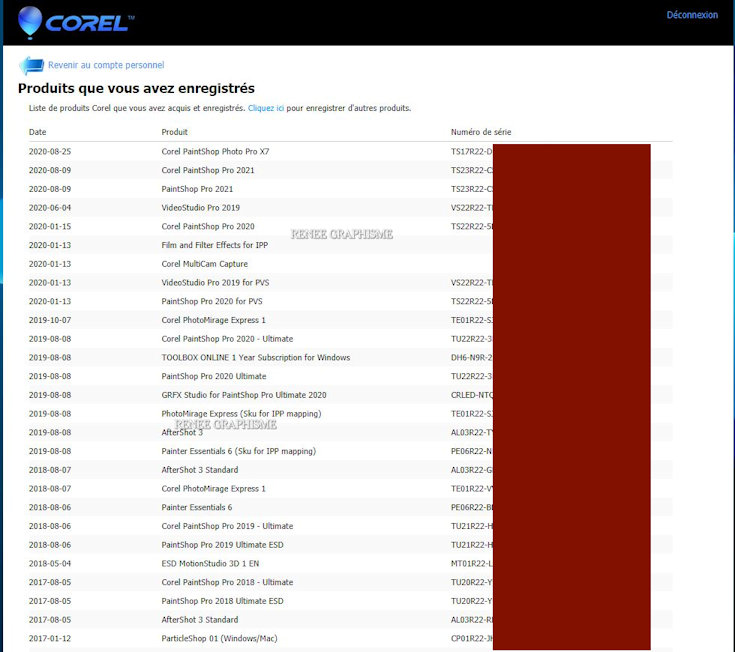
Task: Click TOOLBOX ONLINE 1 Year Subscription row
Action: [350, 358]
